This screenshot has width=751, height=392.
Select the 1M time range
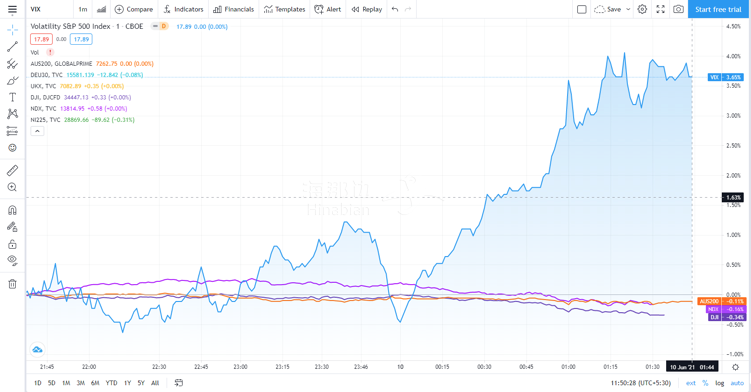[66, 383]
